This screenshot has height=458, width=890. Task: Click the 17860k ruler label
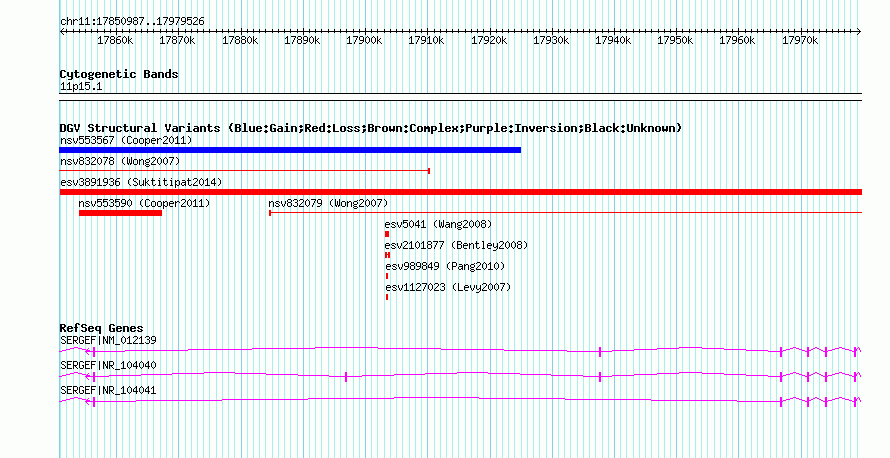[x=115, y=41]
